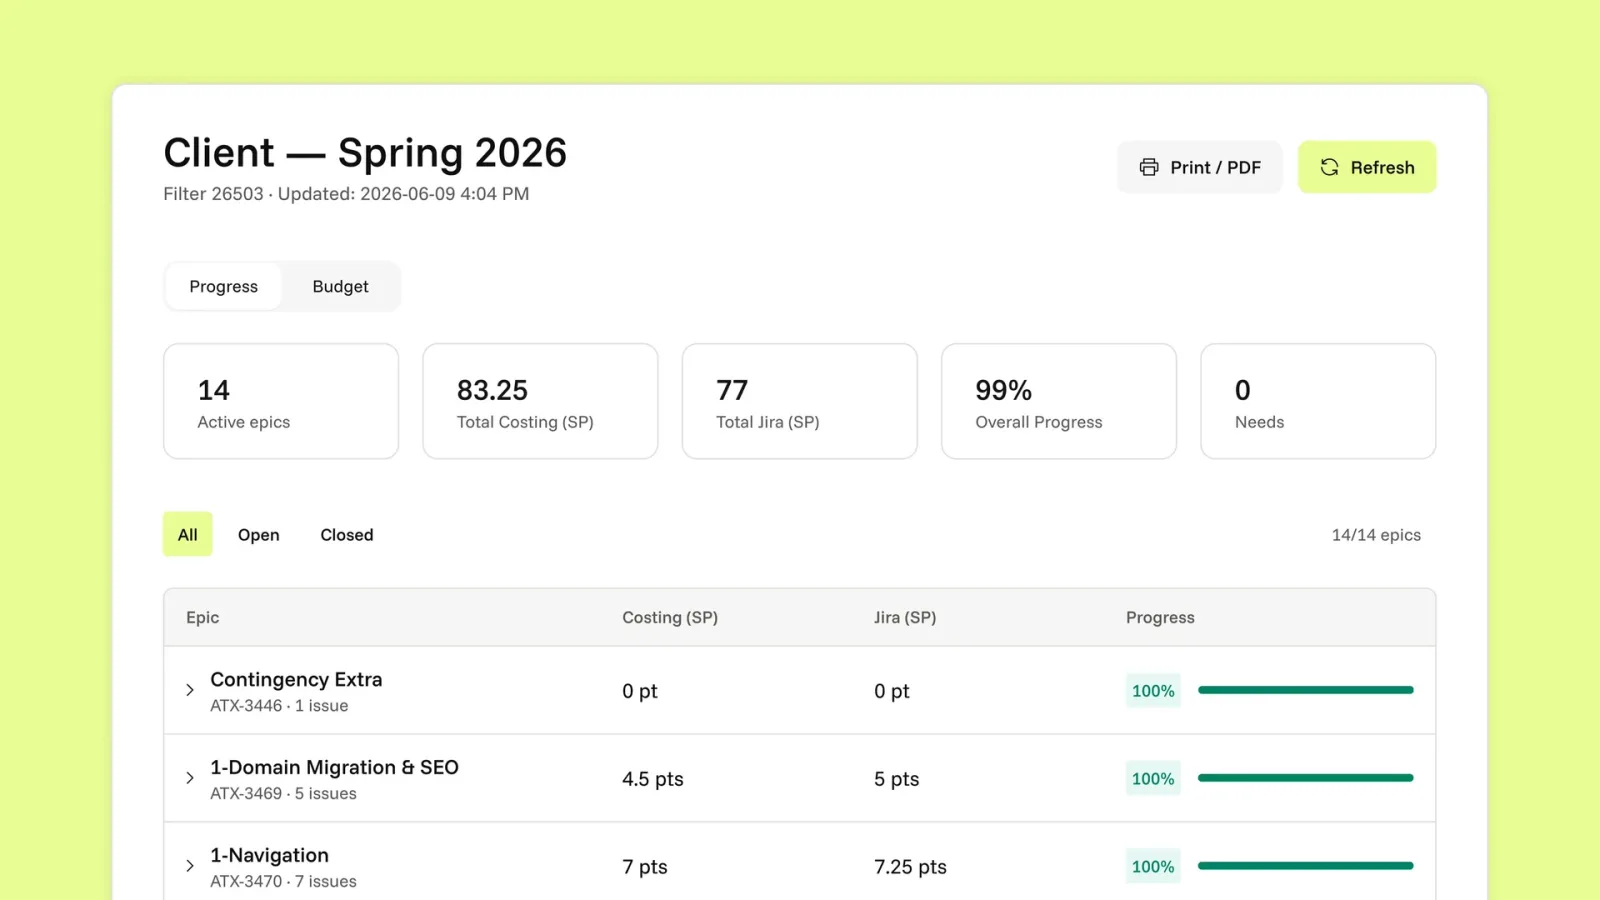The height and width of the screenshot is (900, 1600).
Task: Click Contingency Extra 0 pt costing value
Action: (640, 691)
